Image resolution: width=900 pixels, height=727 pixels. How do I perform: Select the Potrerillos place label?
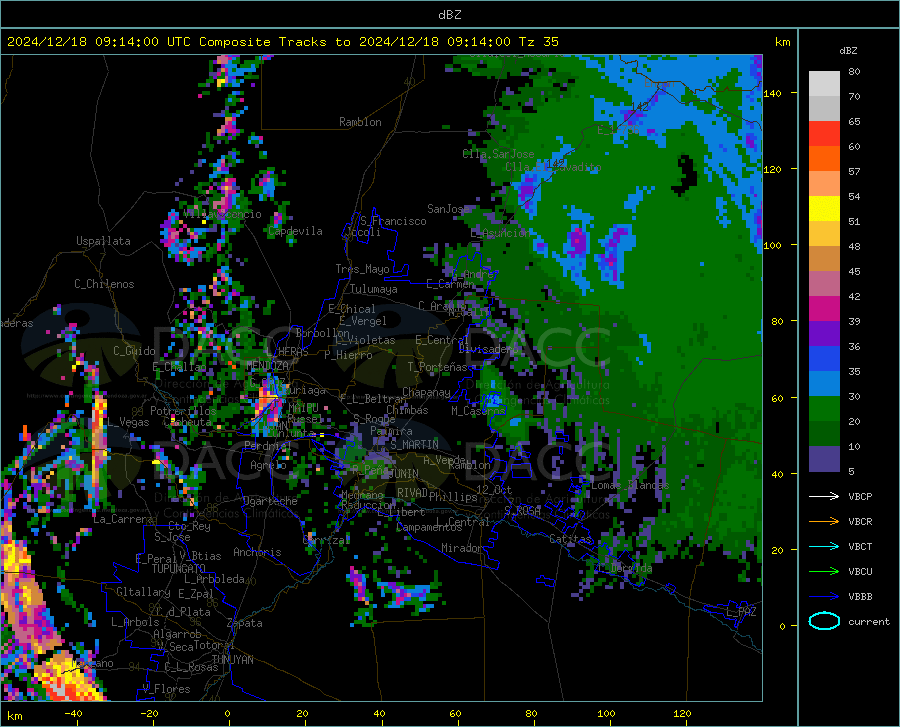183,411
